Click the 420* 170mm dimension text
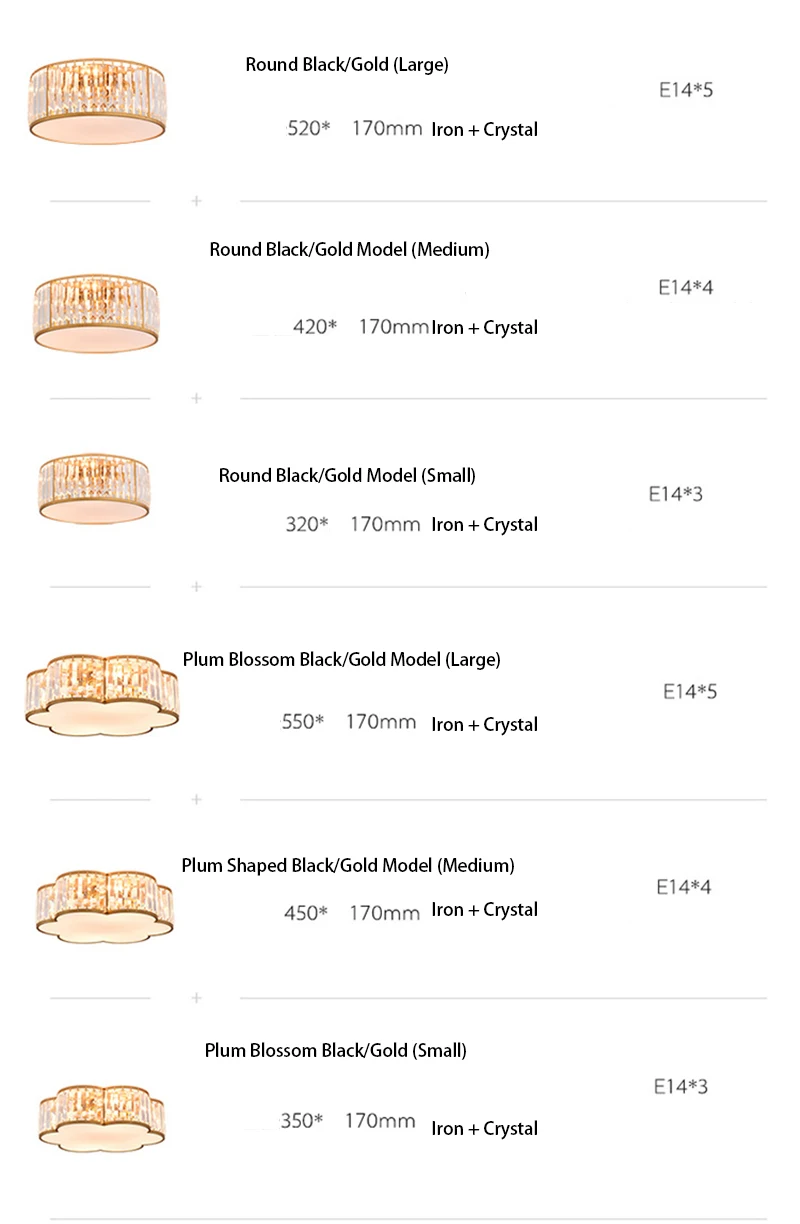The width and height of the screenshot is (800, 1224). tap(360, 327)
